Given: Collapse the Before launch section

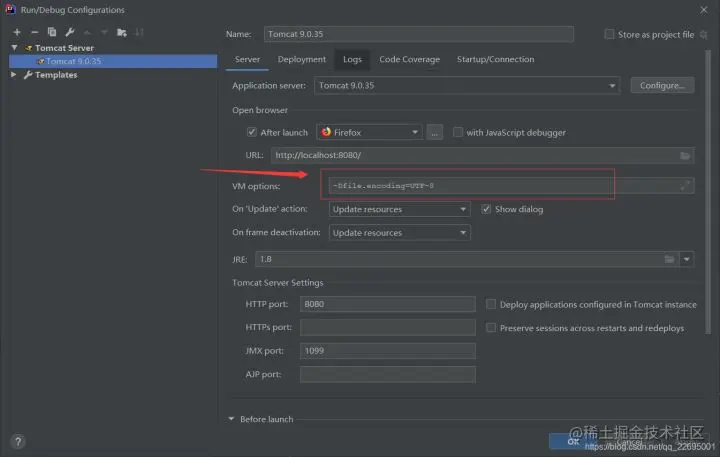Looking at the screenshot, I should pos(231,419).
